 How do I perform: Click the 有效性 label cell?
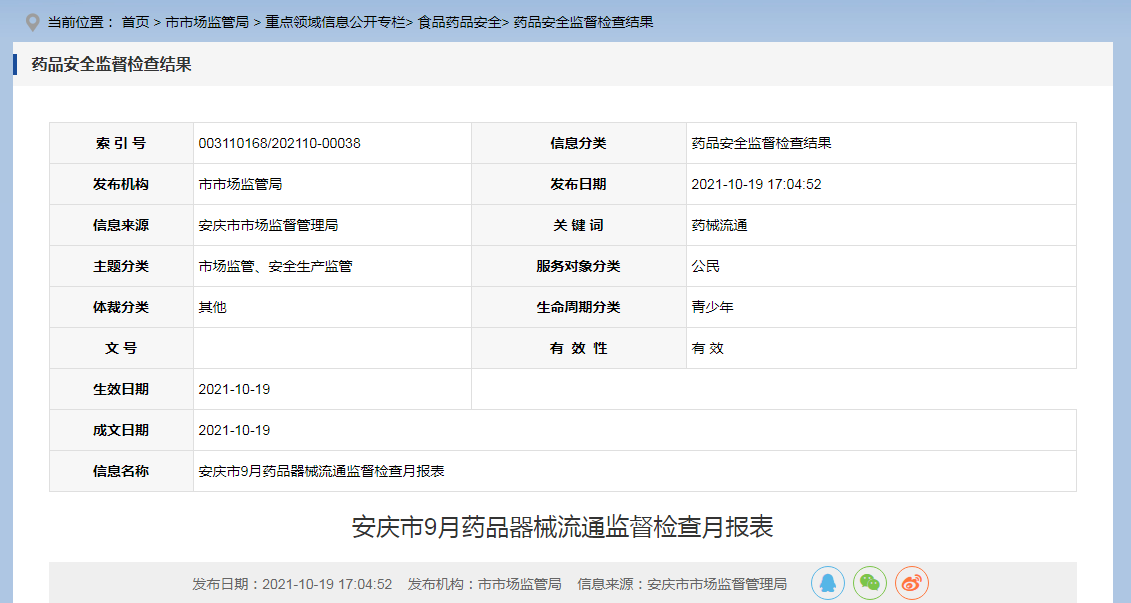[x=578, y=349]
